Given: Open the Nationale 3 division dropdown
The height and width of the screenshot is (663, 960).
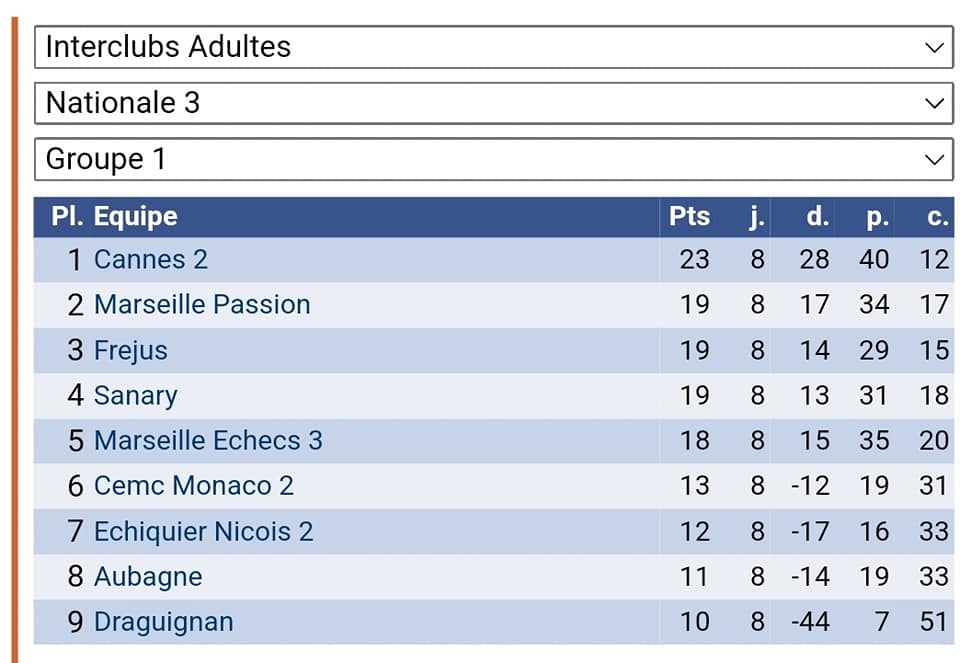Looking at the screenshot, I should (494, 103).
